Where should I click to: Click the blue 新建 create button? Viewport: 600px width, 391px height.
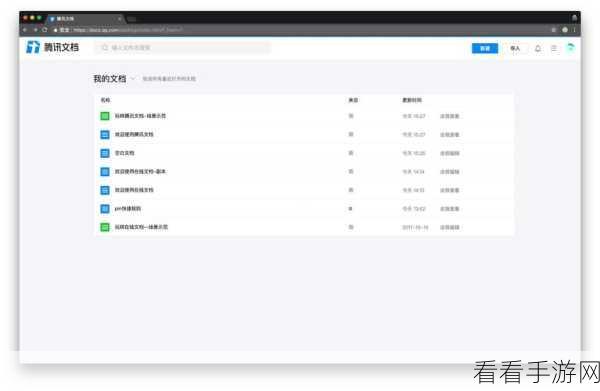485,48
